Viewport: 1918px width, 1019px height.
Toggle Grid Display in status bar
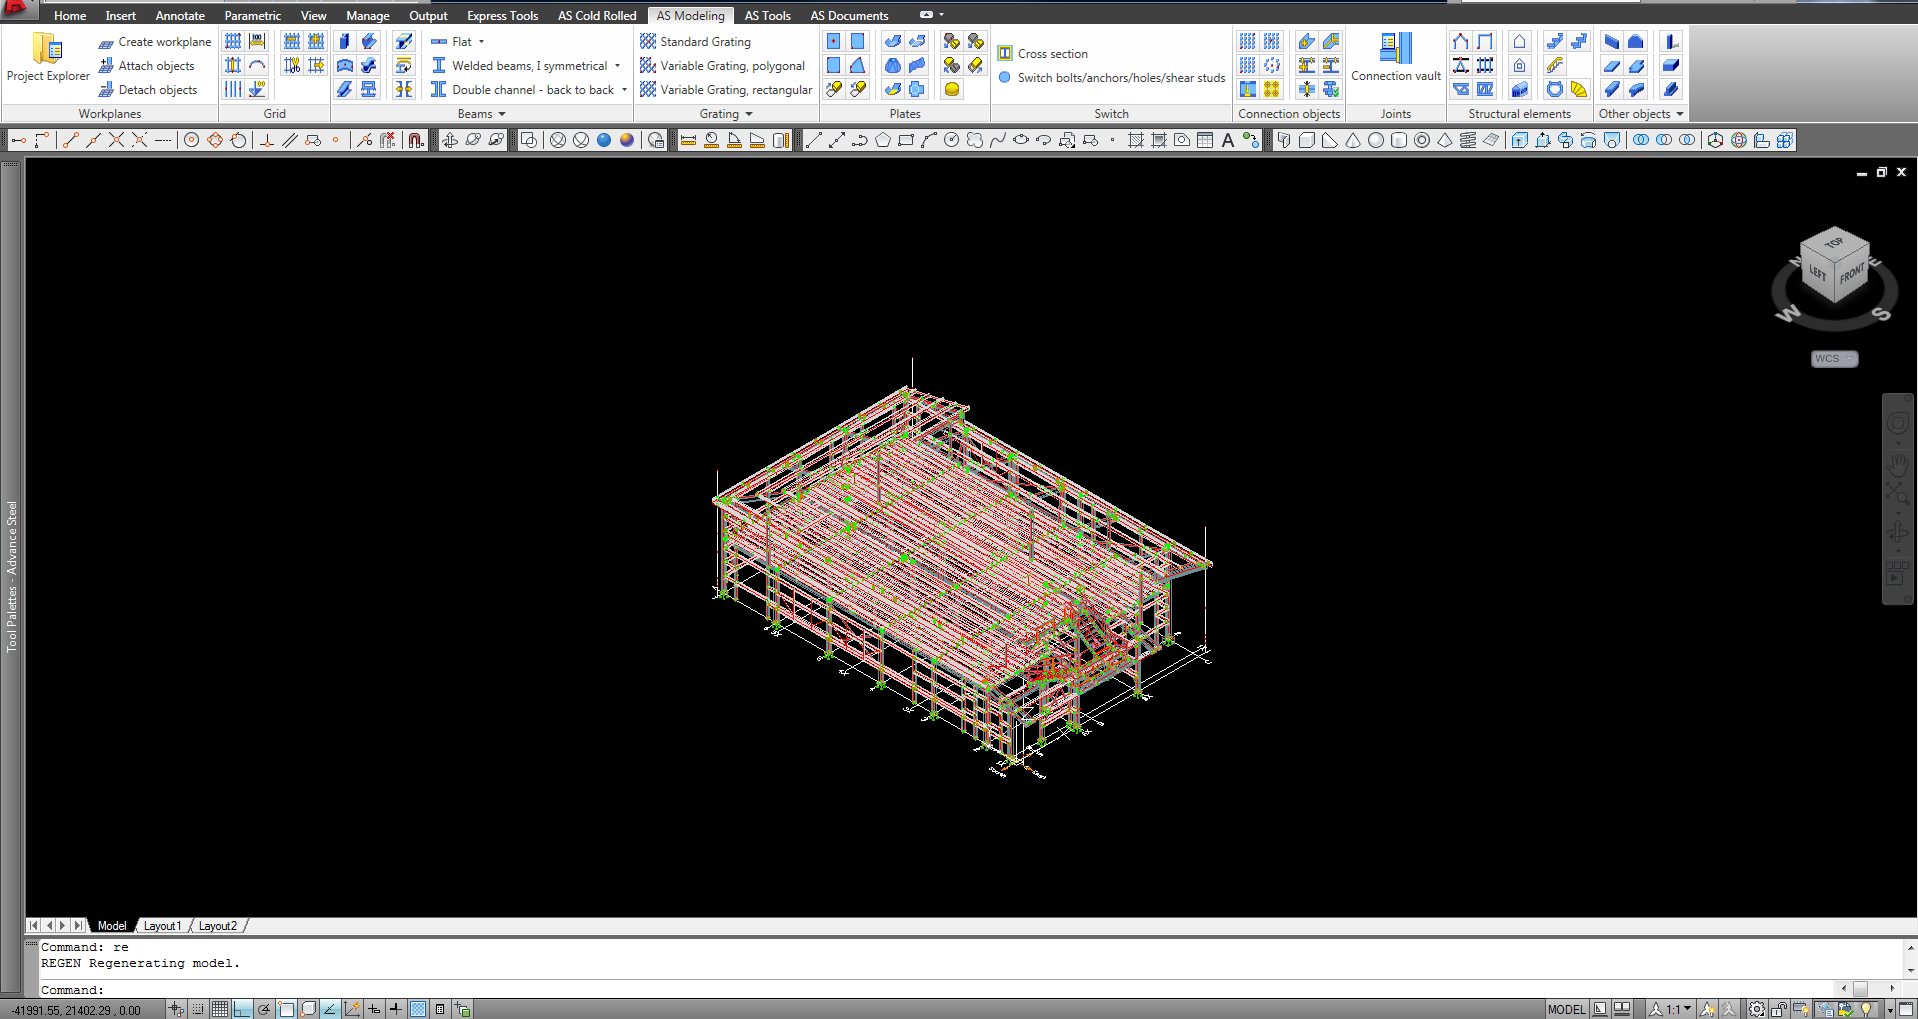(x=220, y=1009)
